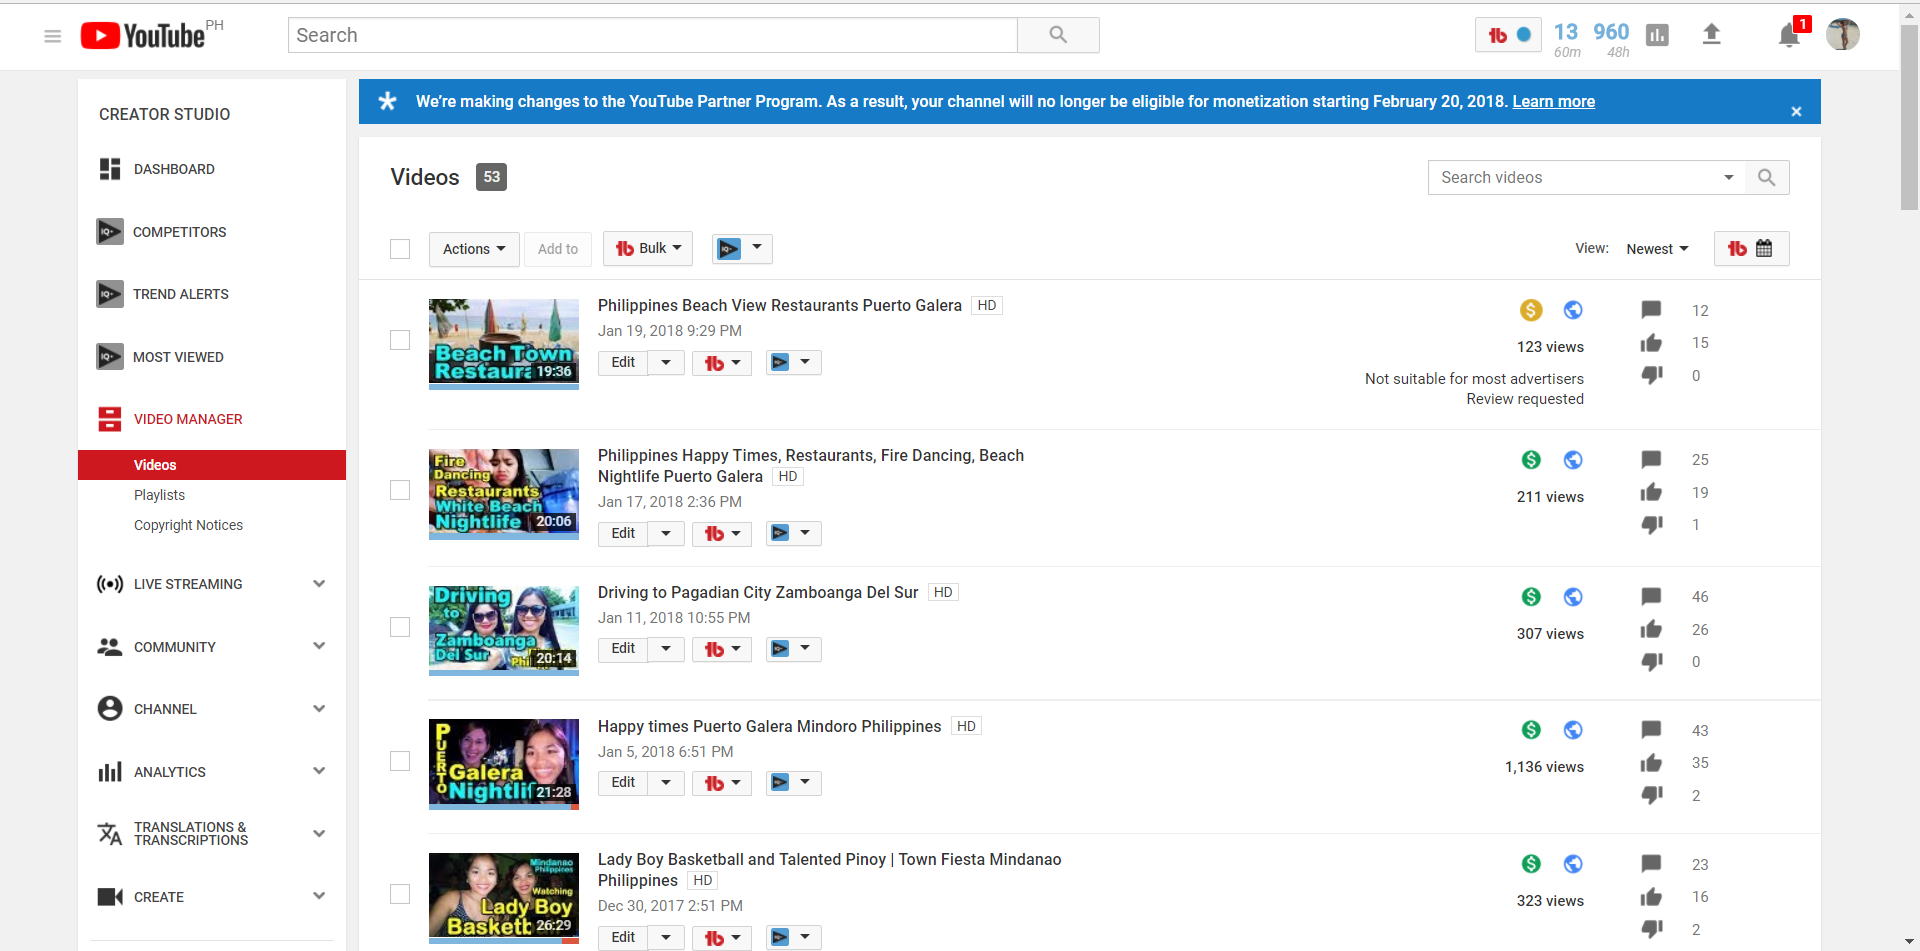
Task: Open the View Newest sort dropdown
Action: [1657, 249]
